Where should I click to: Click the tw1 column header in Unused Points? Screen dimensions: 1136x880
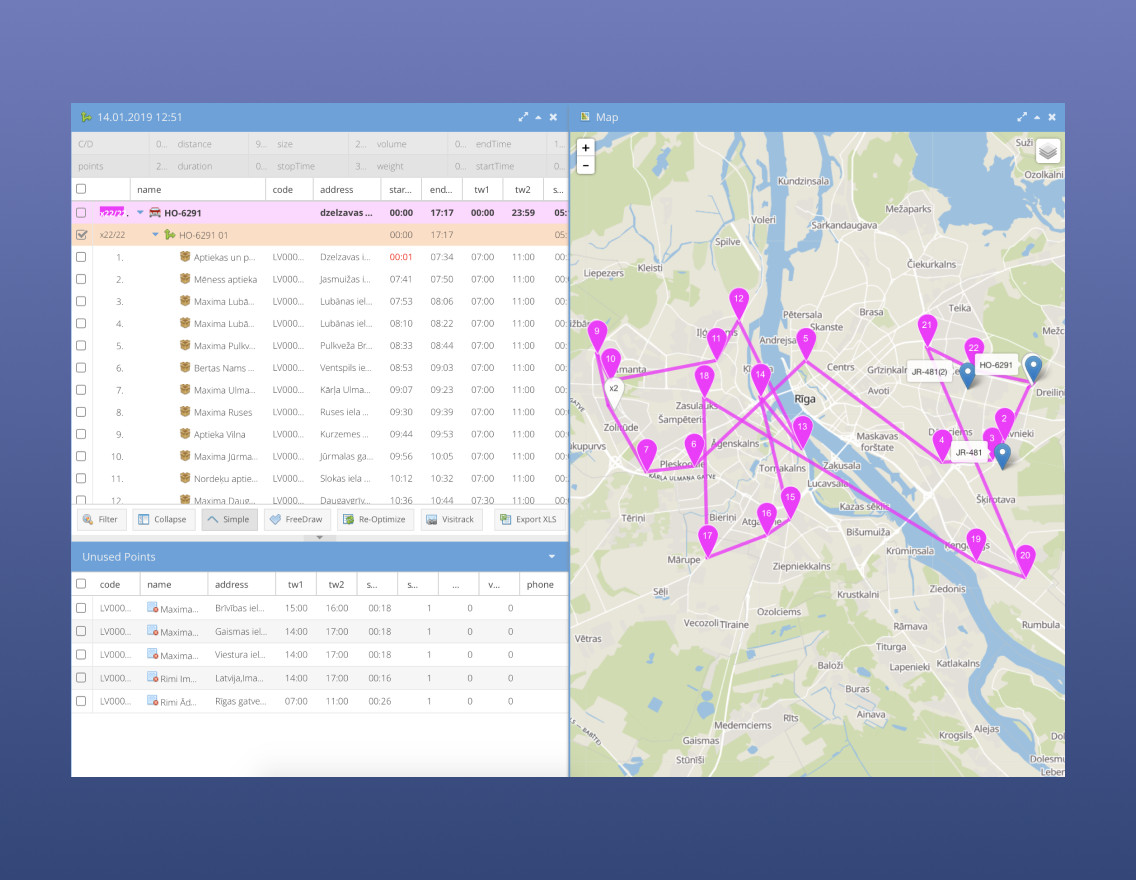pos(295,584)
